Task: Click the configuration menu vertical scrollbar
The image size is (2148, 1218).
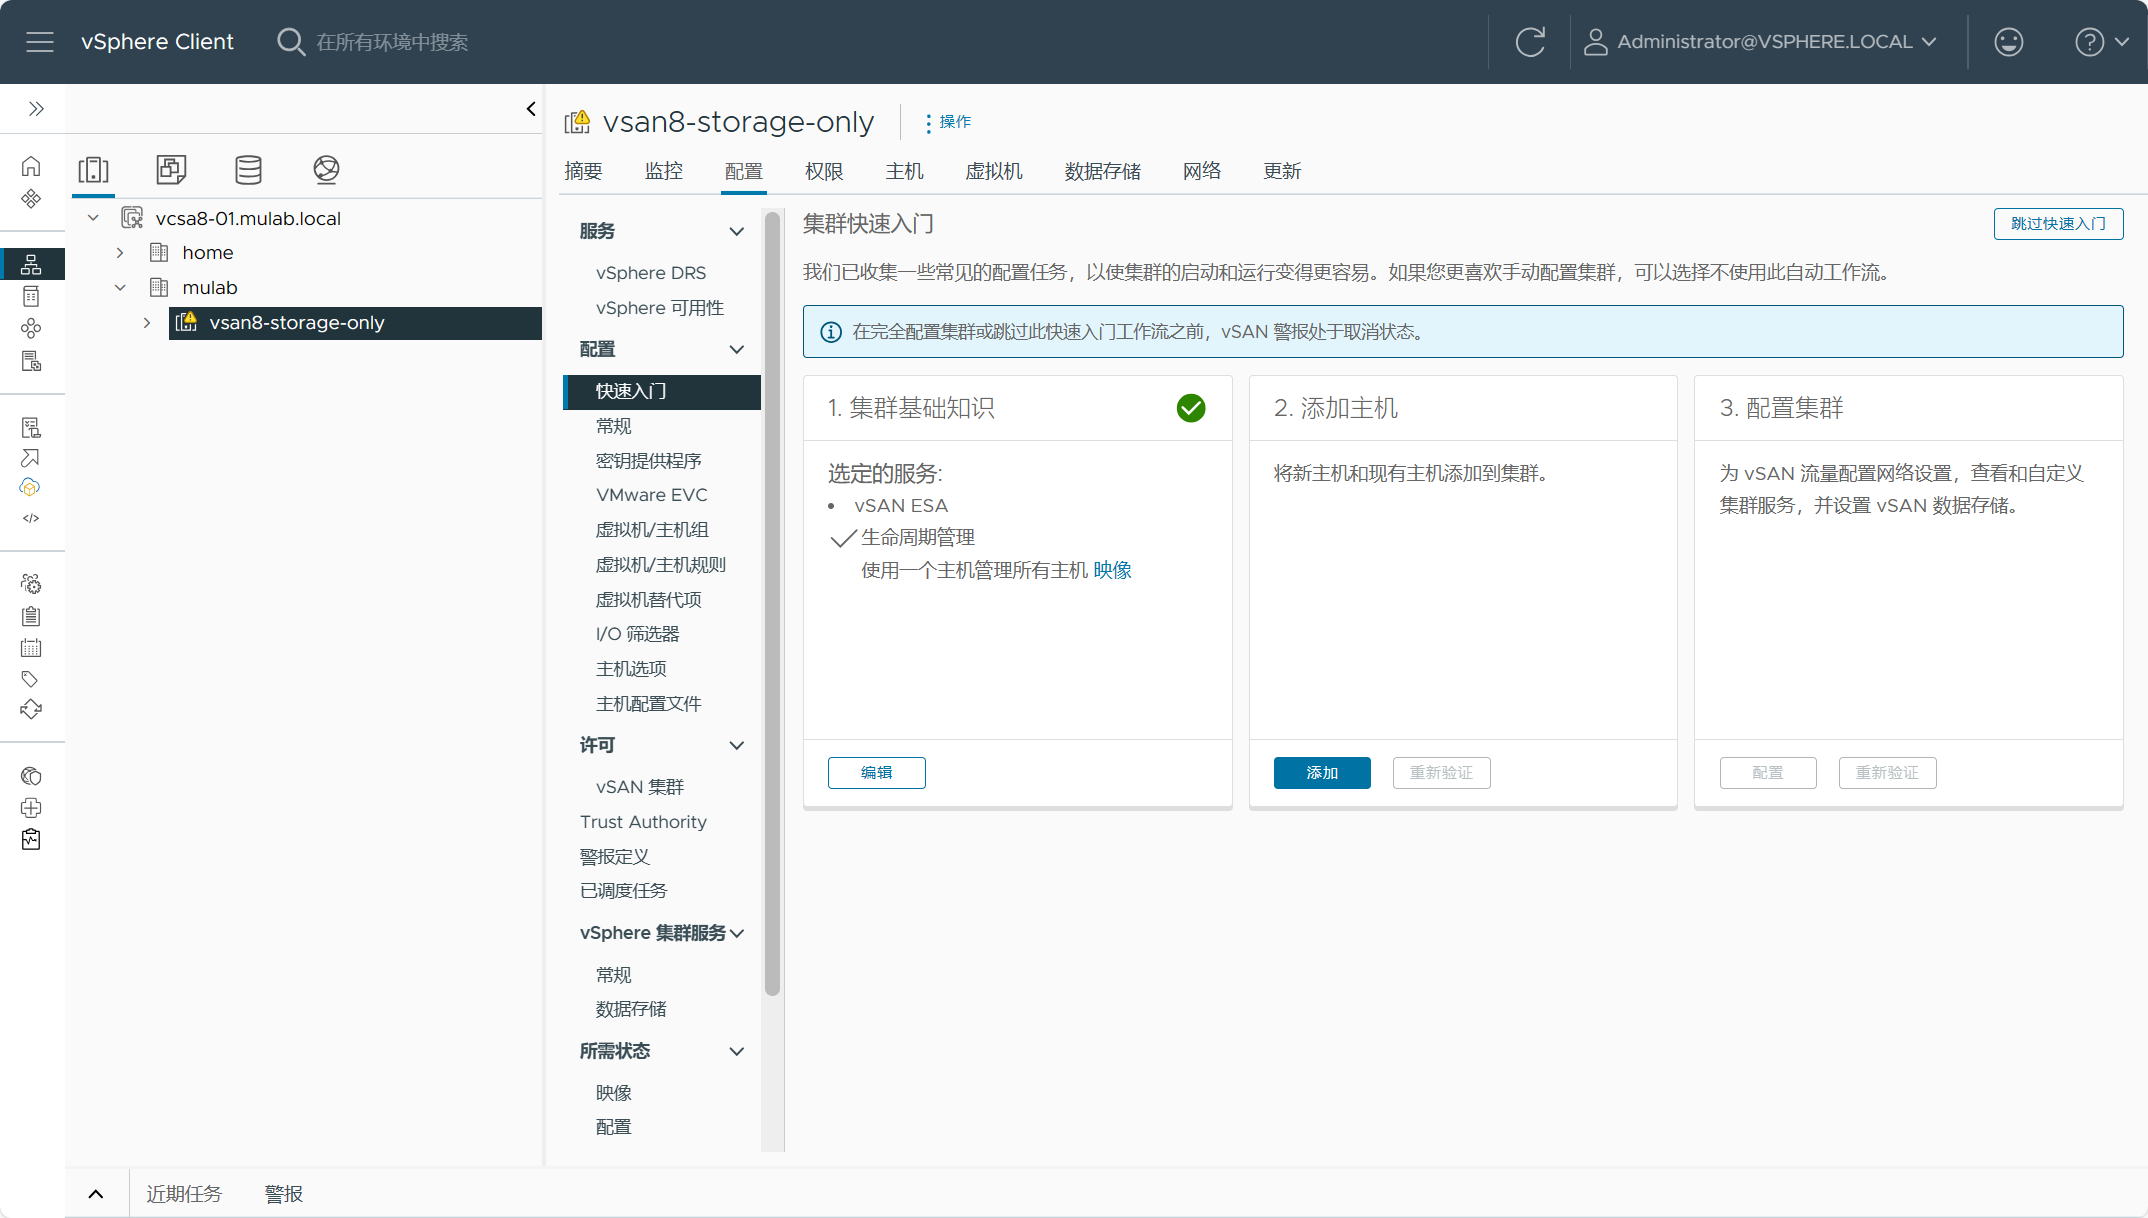Action: pos(772,604)
